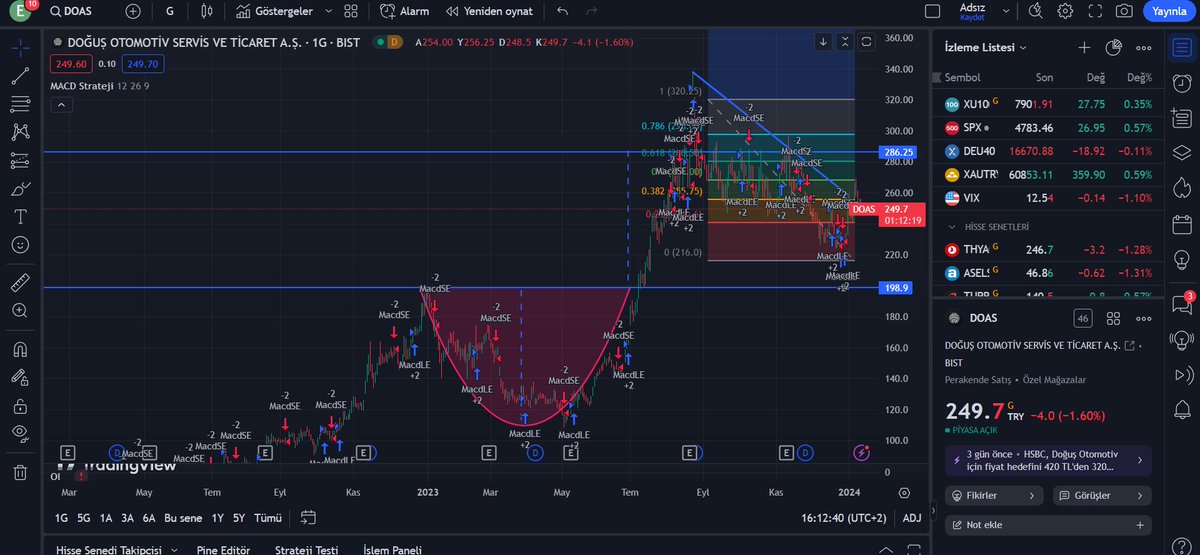Open the user profile avatar menu
Viewport: 1200px width, 555px height.
[x=17, y=12]
